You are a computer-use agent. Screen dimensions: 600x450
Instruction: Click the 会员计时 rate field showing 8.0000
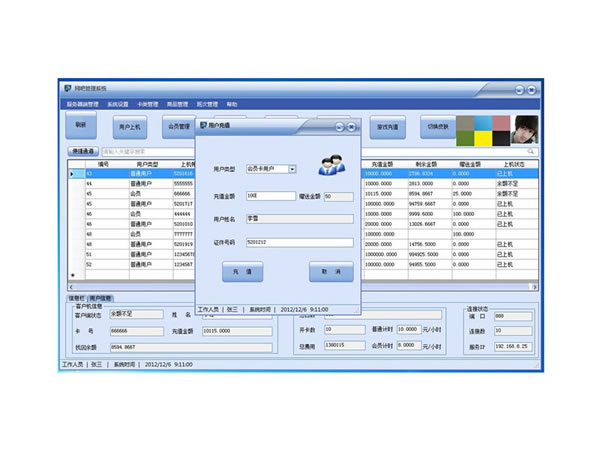tap(409, 346)
